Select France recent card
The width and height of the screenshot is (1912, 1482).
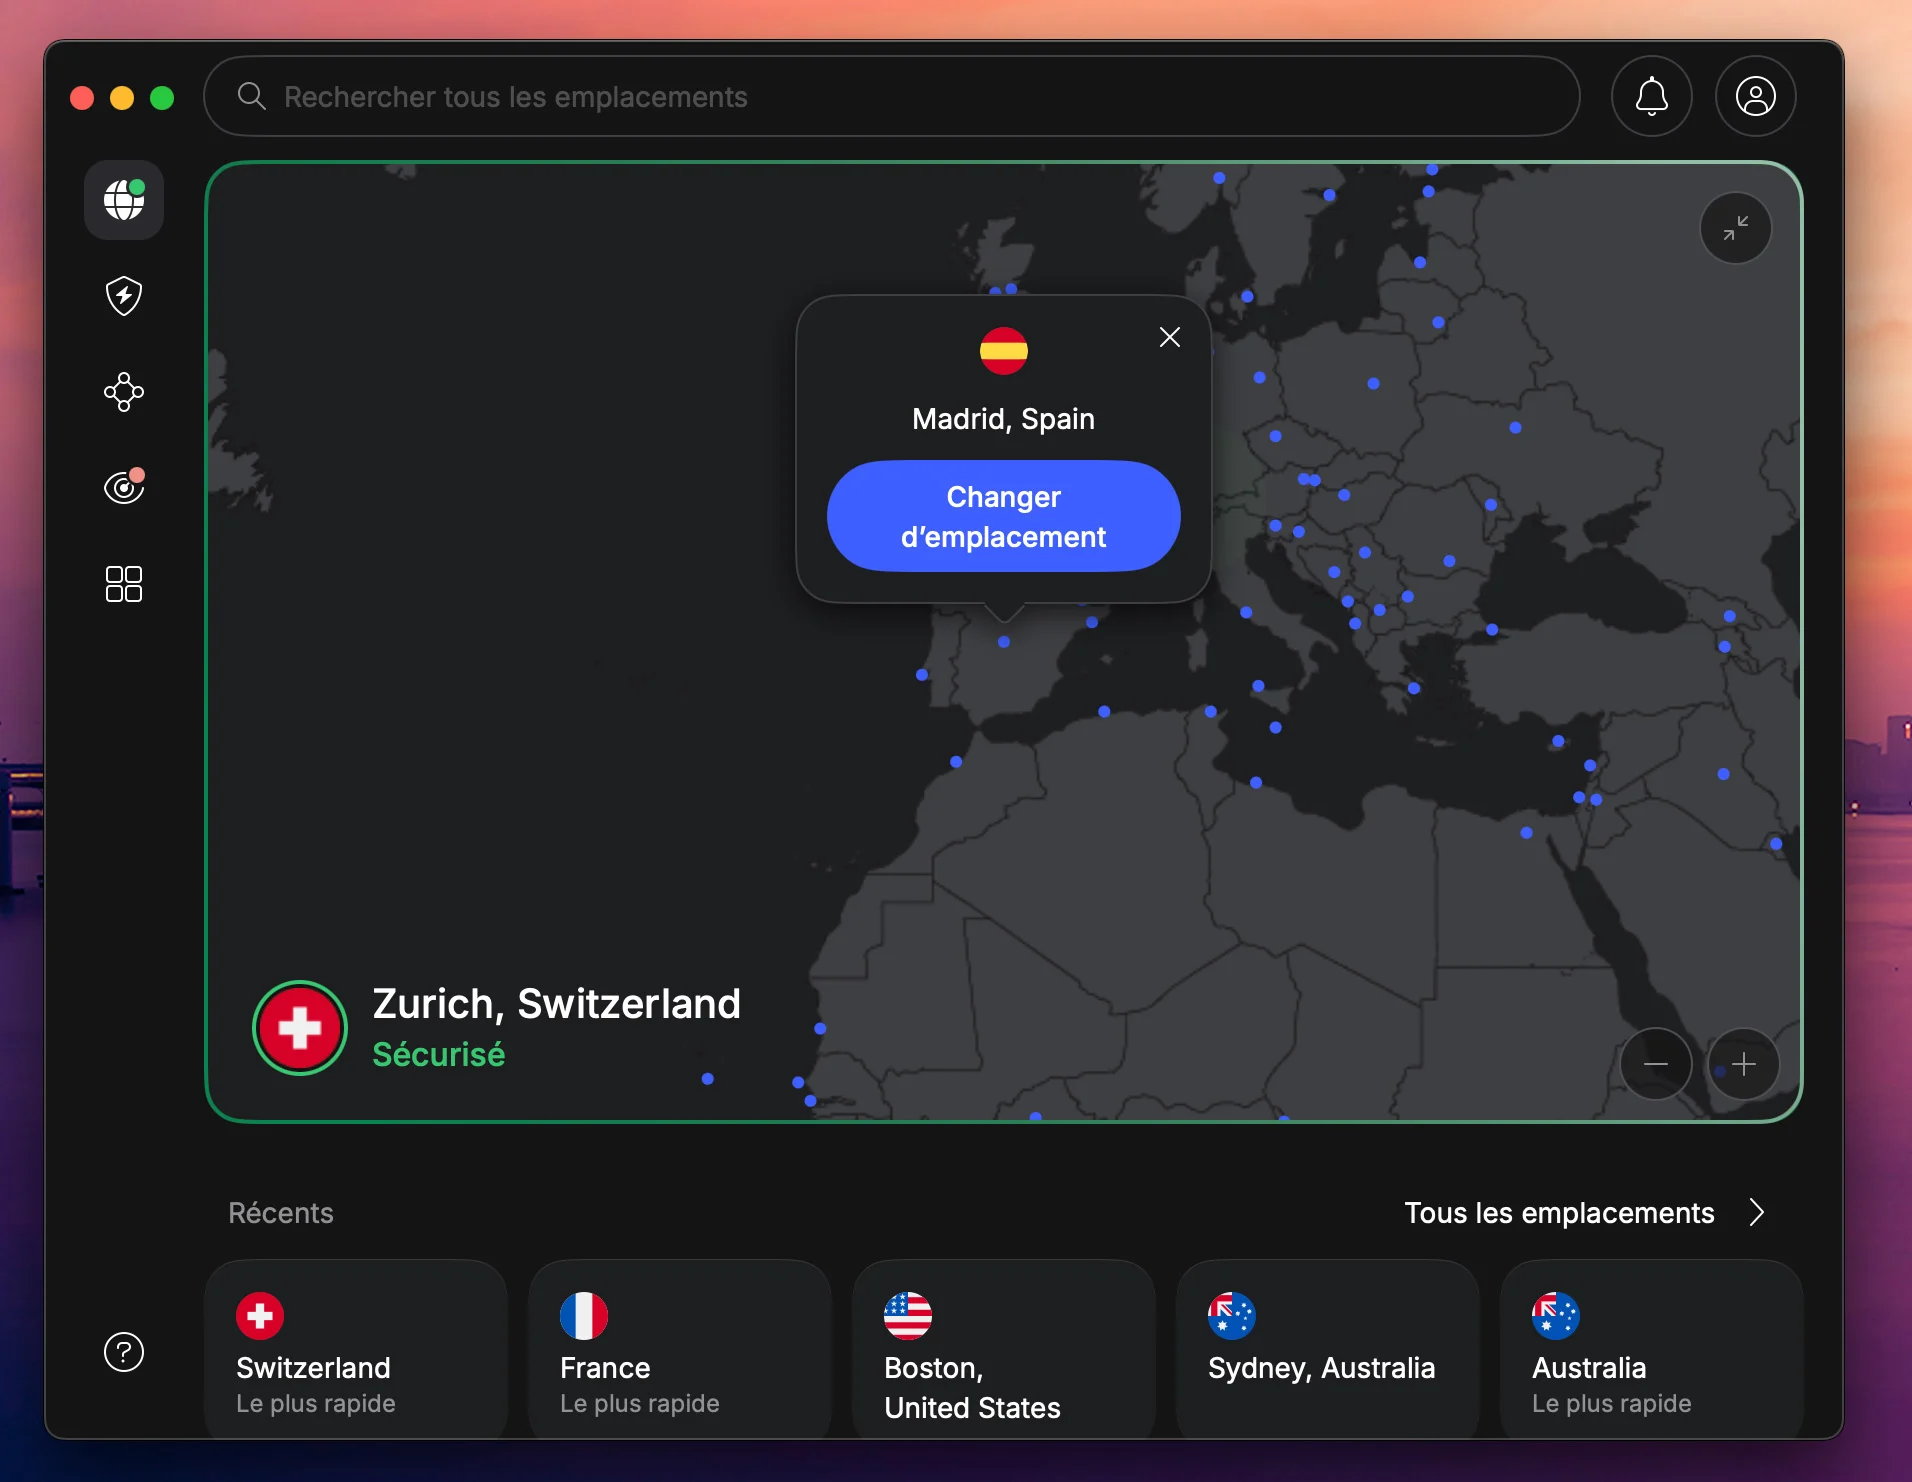(x=680, y=1350)
